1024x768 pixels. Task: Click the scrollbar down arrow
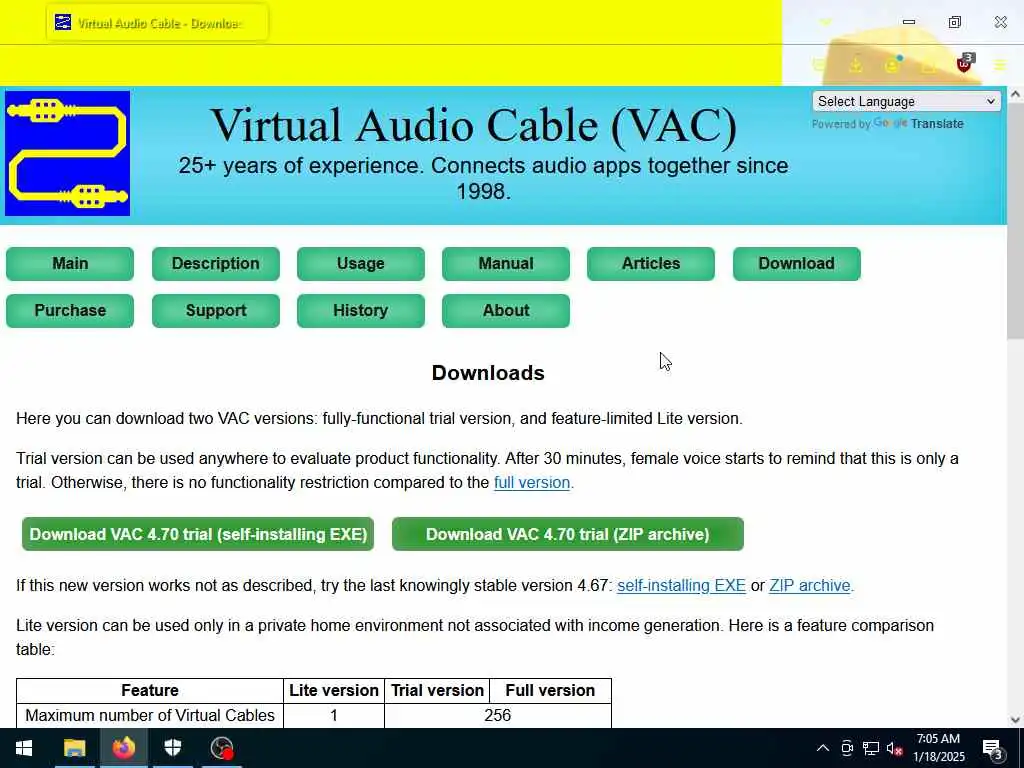[x=1015, y=720]
